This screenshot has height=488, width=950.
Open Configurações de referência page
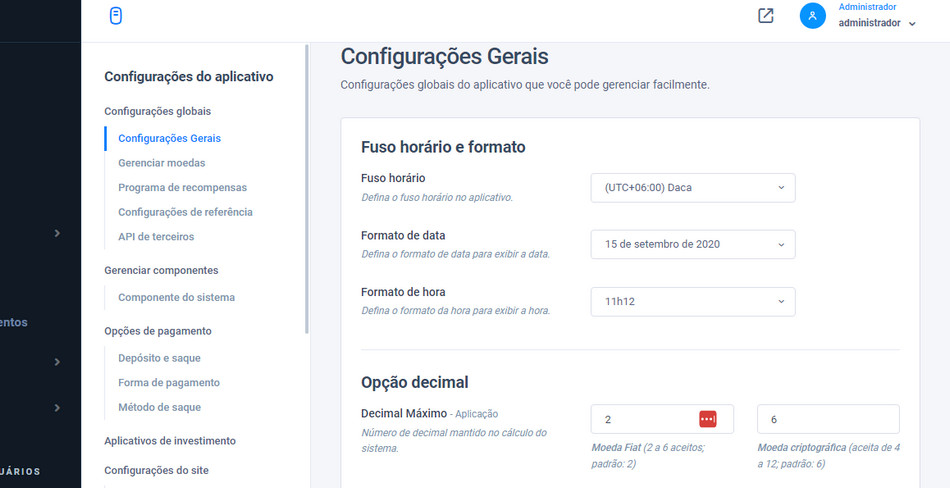tap(185, 212)
